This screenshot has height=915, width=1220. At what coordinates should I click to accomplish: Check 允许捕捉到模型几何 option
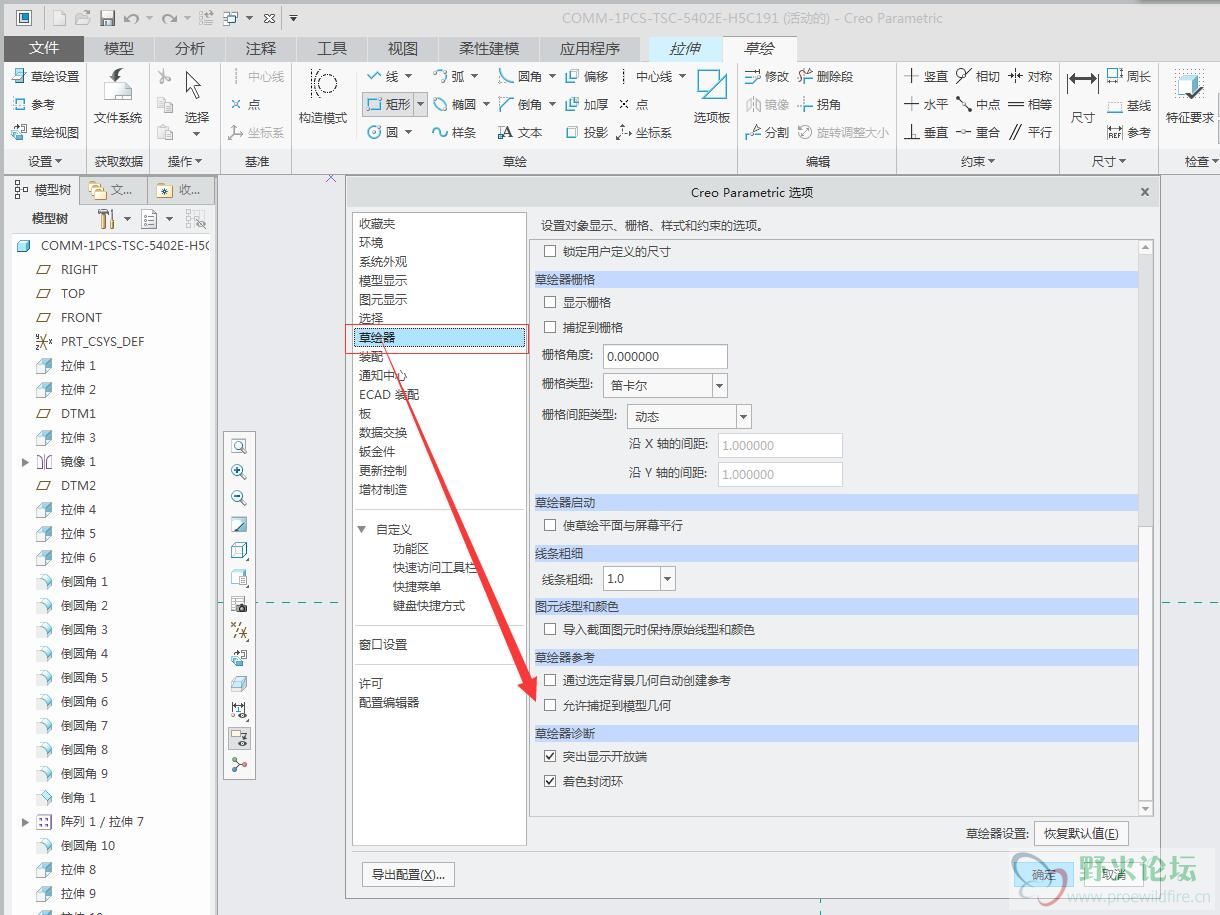[549, 705]
